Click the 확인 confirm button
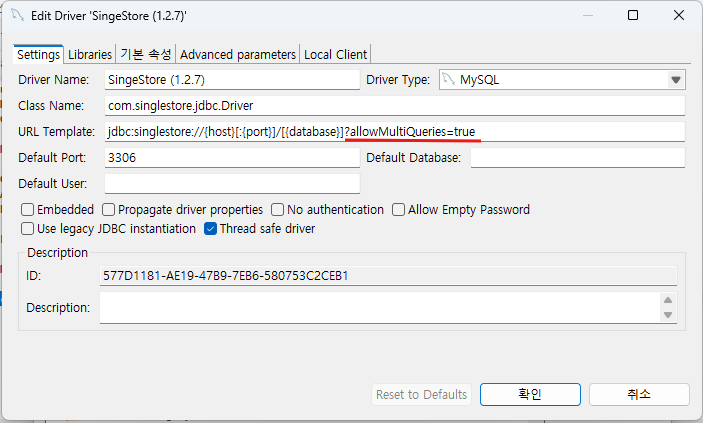 (x=530, y=394)
